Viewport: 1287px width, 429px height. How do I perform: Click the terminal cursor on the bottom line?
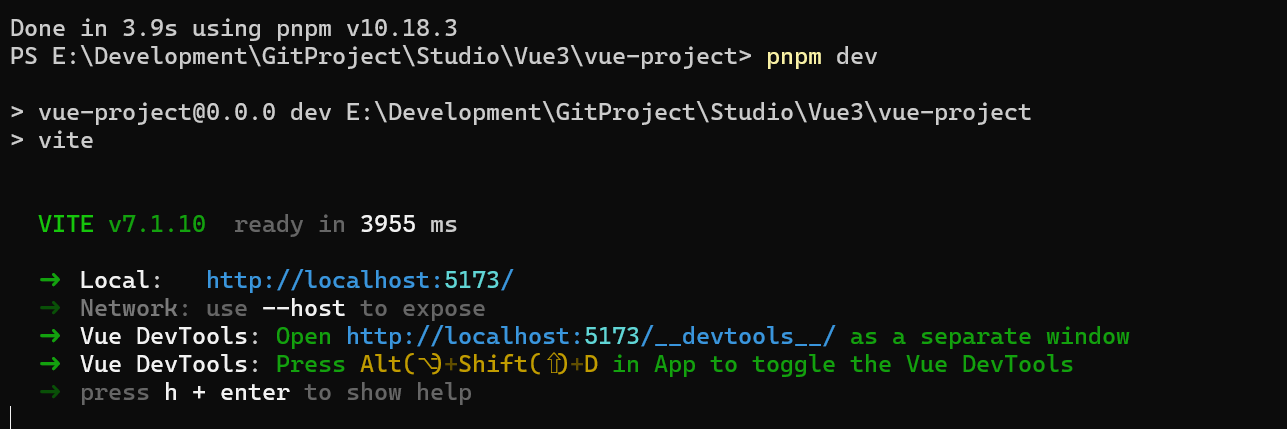11,417
